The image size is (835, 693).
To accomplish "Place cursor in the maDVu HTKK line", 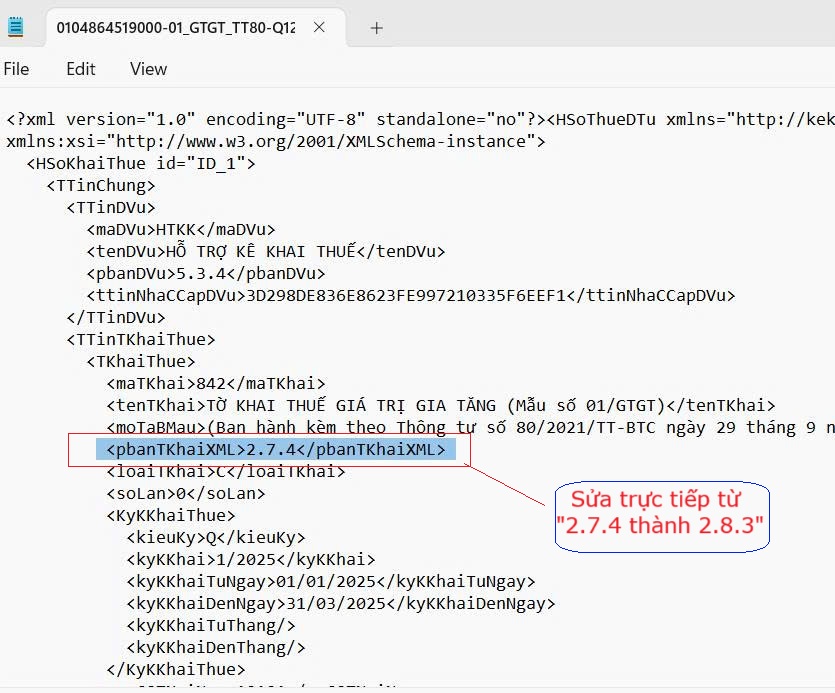I will click(181, 230).
